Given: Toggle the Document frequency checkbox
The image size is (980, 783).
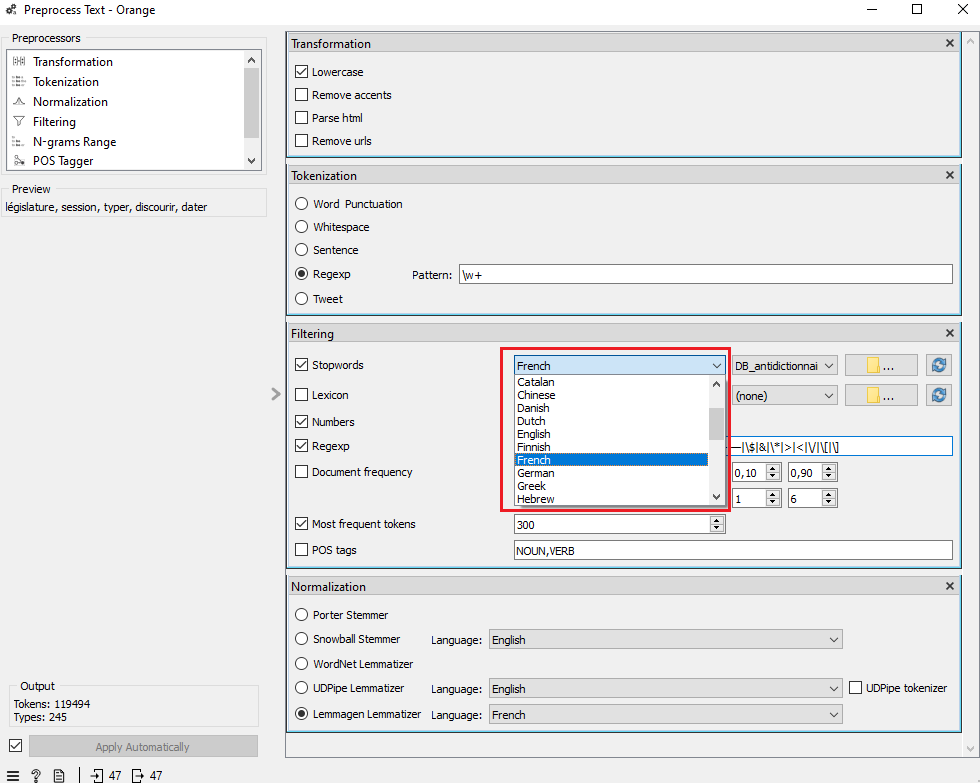Looking at the screenshot, I should [x=302, y=472].
